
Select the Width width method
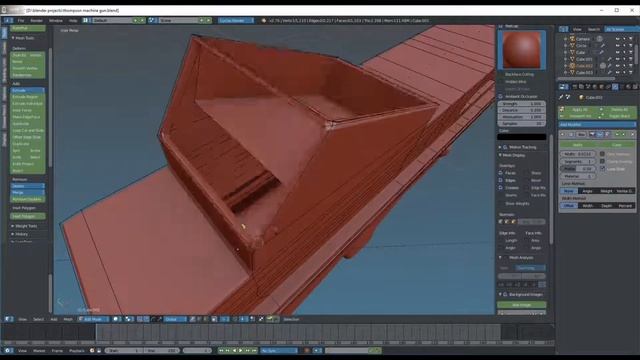coord(587,206)
